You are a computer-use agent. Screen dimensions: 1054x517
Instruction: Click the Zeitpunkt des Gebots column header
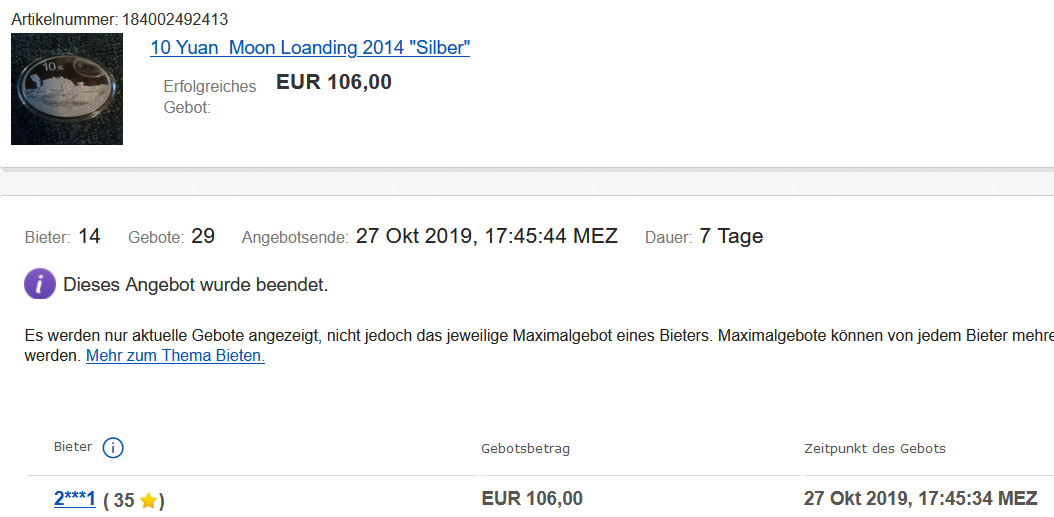(875, 448)
